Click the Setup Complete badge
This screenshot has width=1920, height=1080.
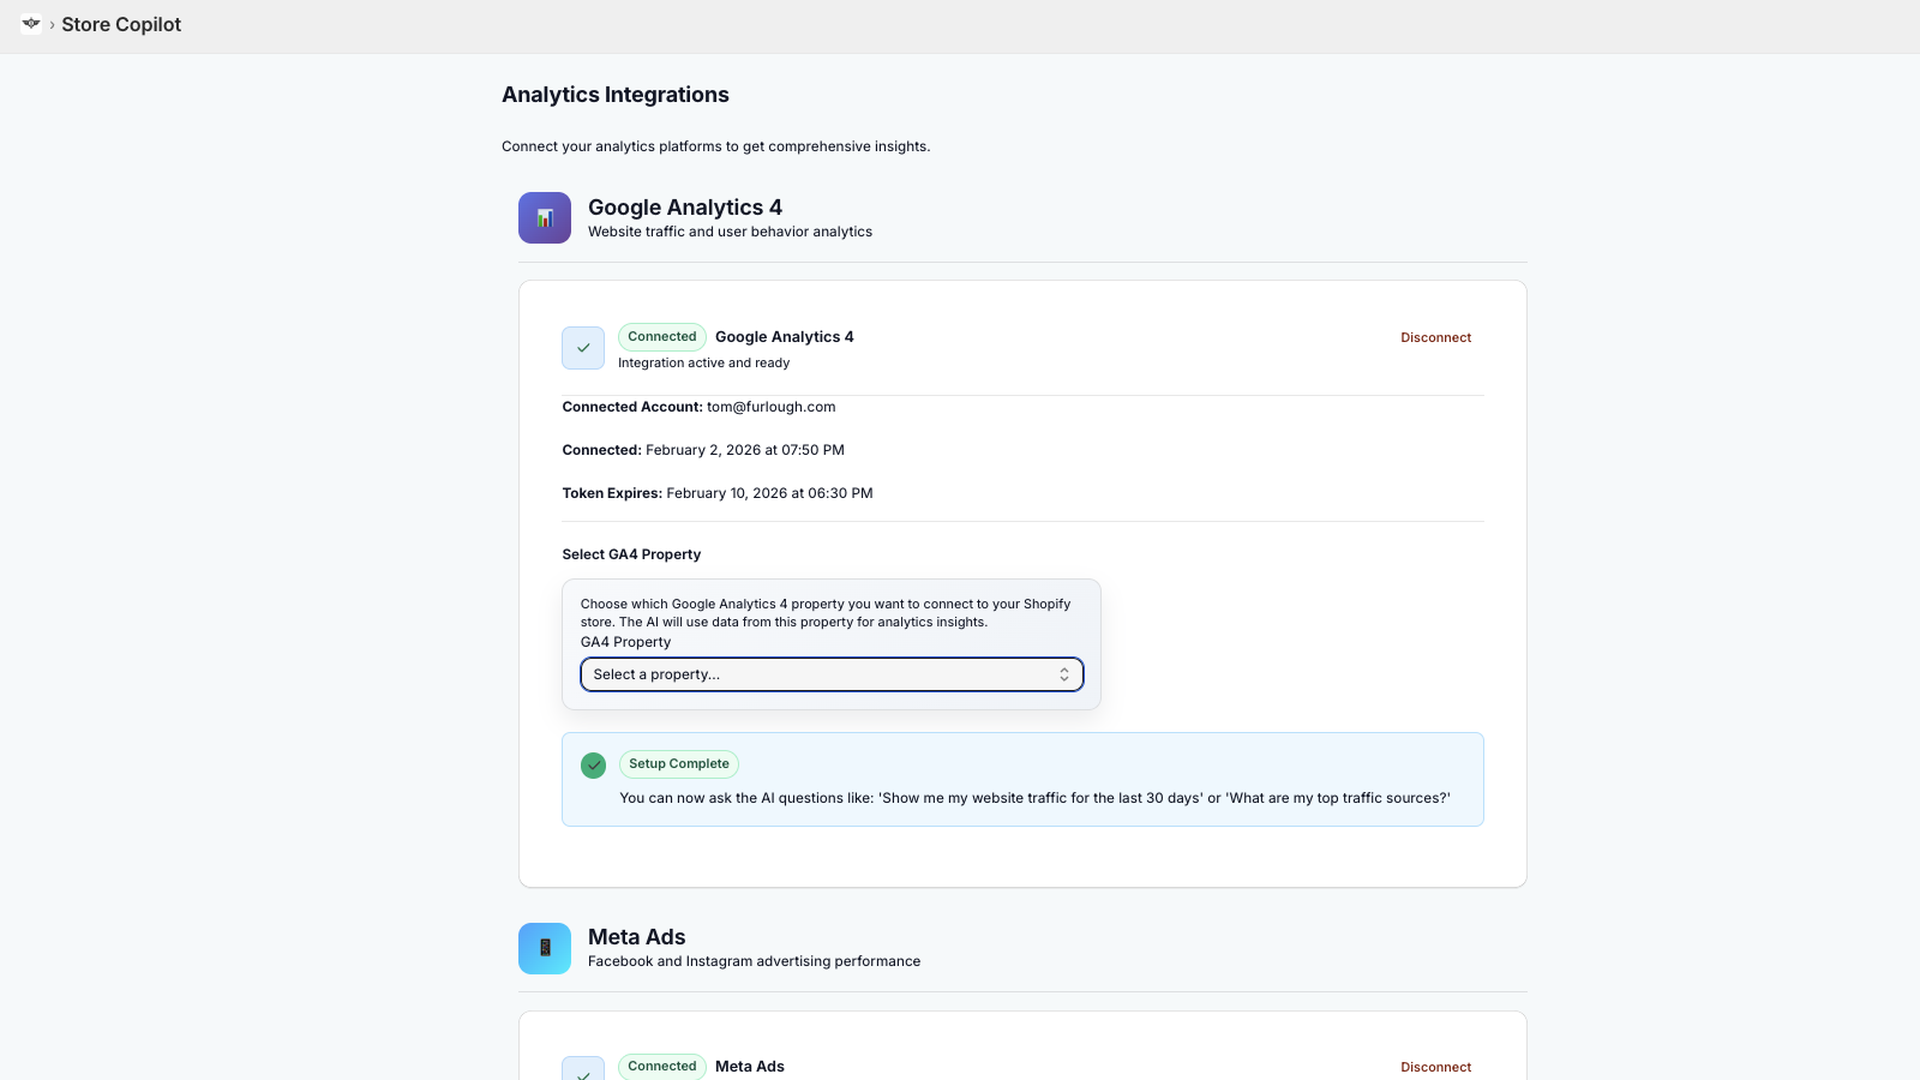(x=678, y=764)
